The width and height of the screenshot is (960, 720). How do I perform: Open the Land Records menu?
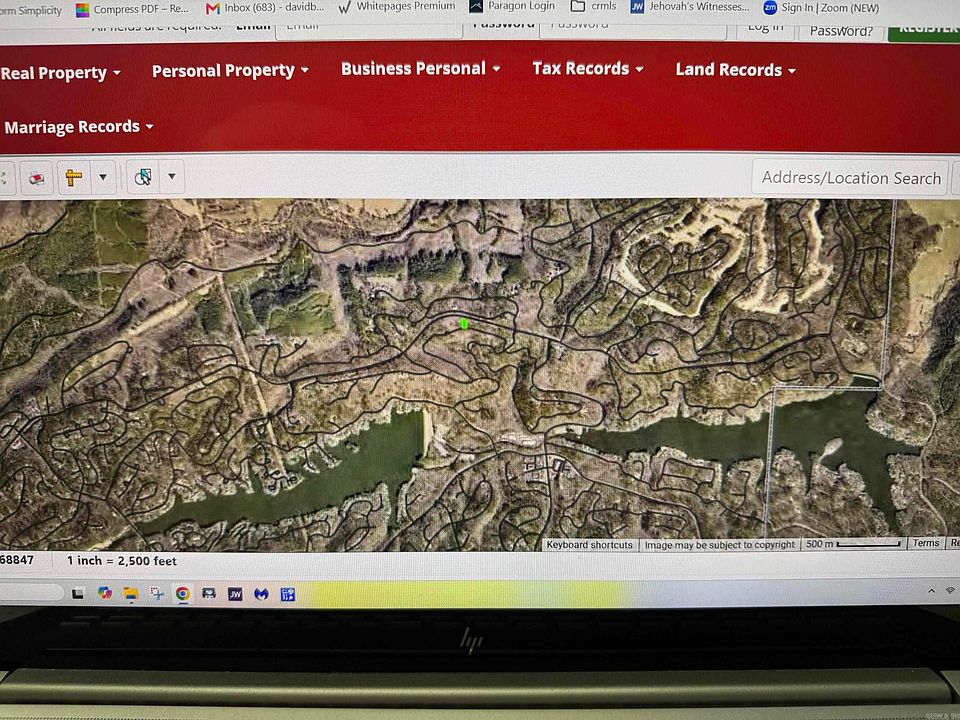[735, 70]
